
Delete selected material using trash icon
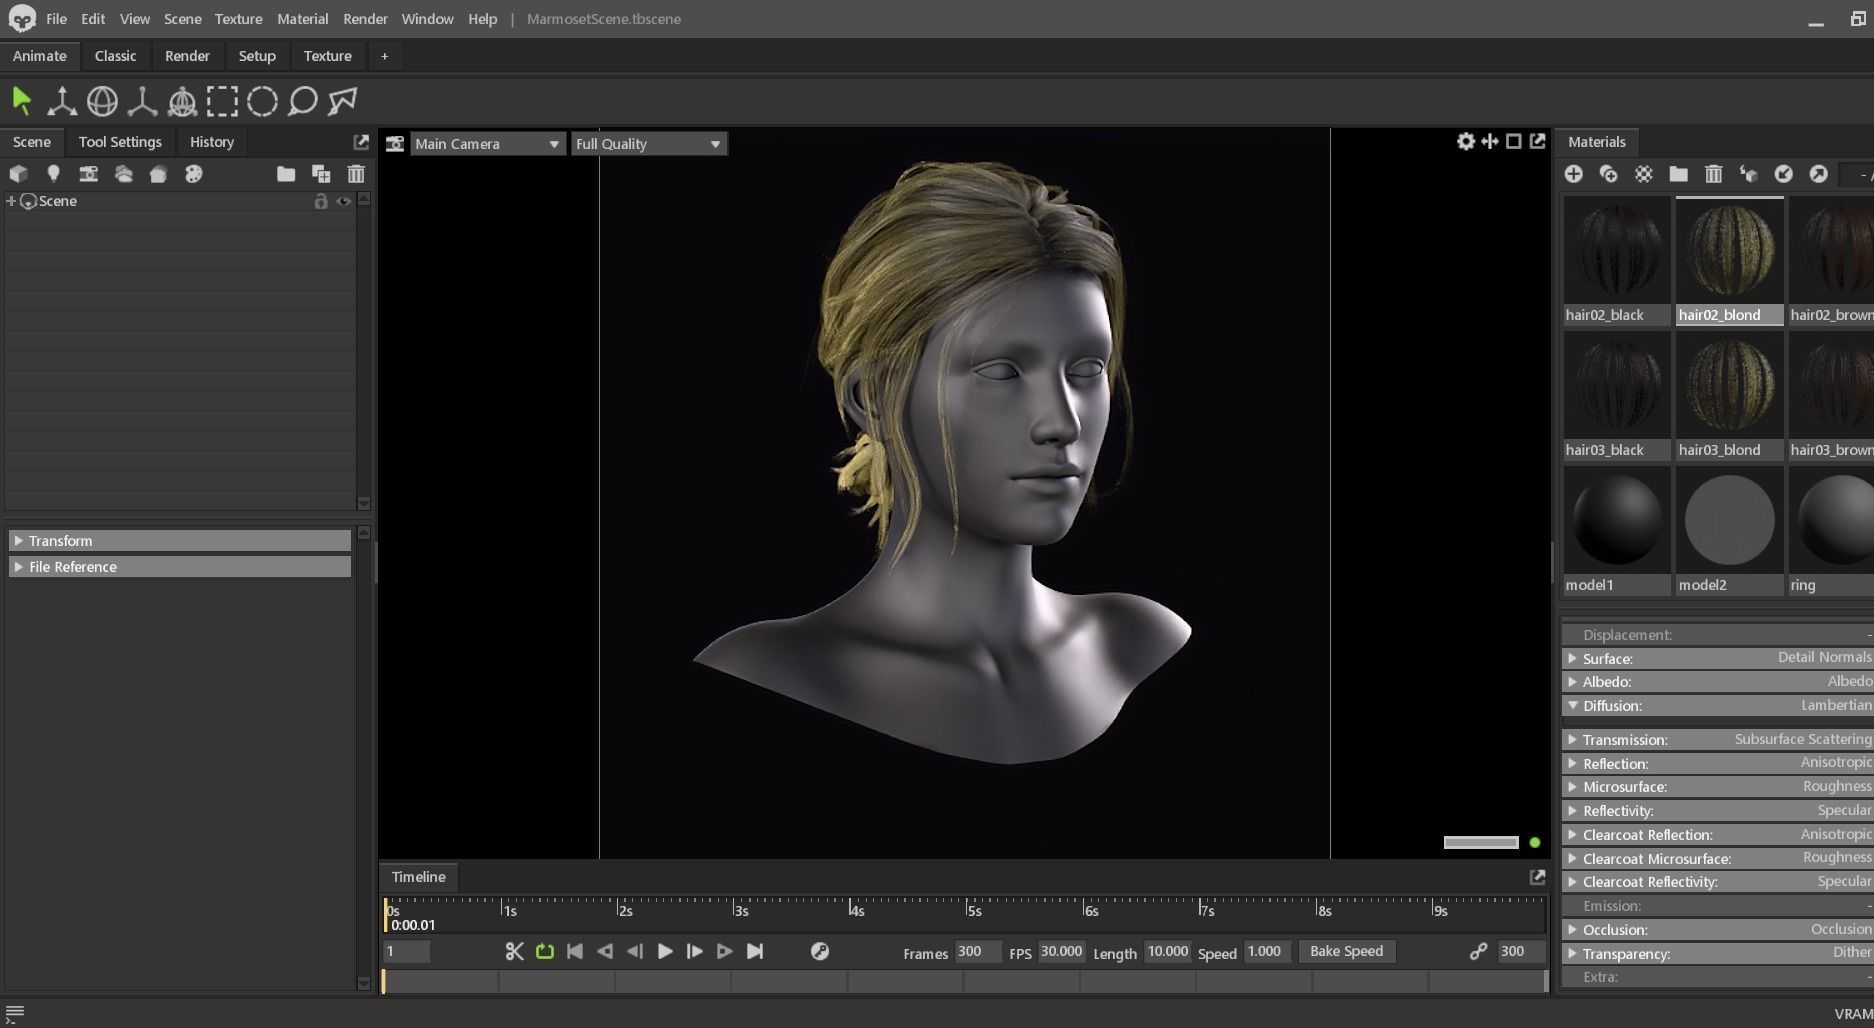click(1713, 174)
